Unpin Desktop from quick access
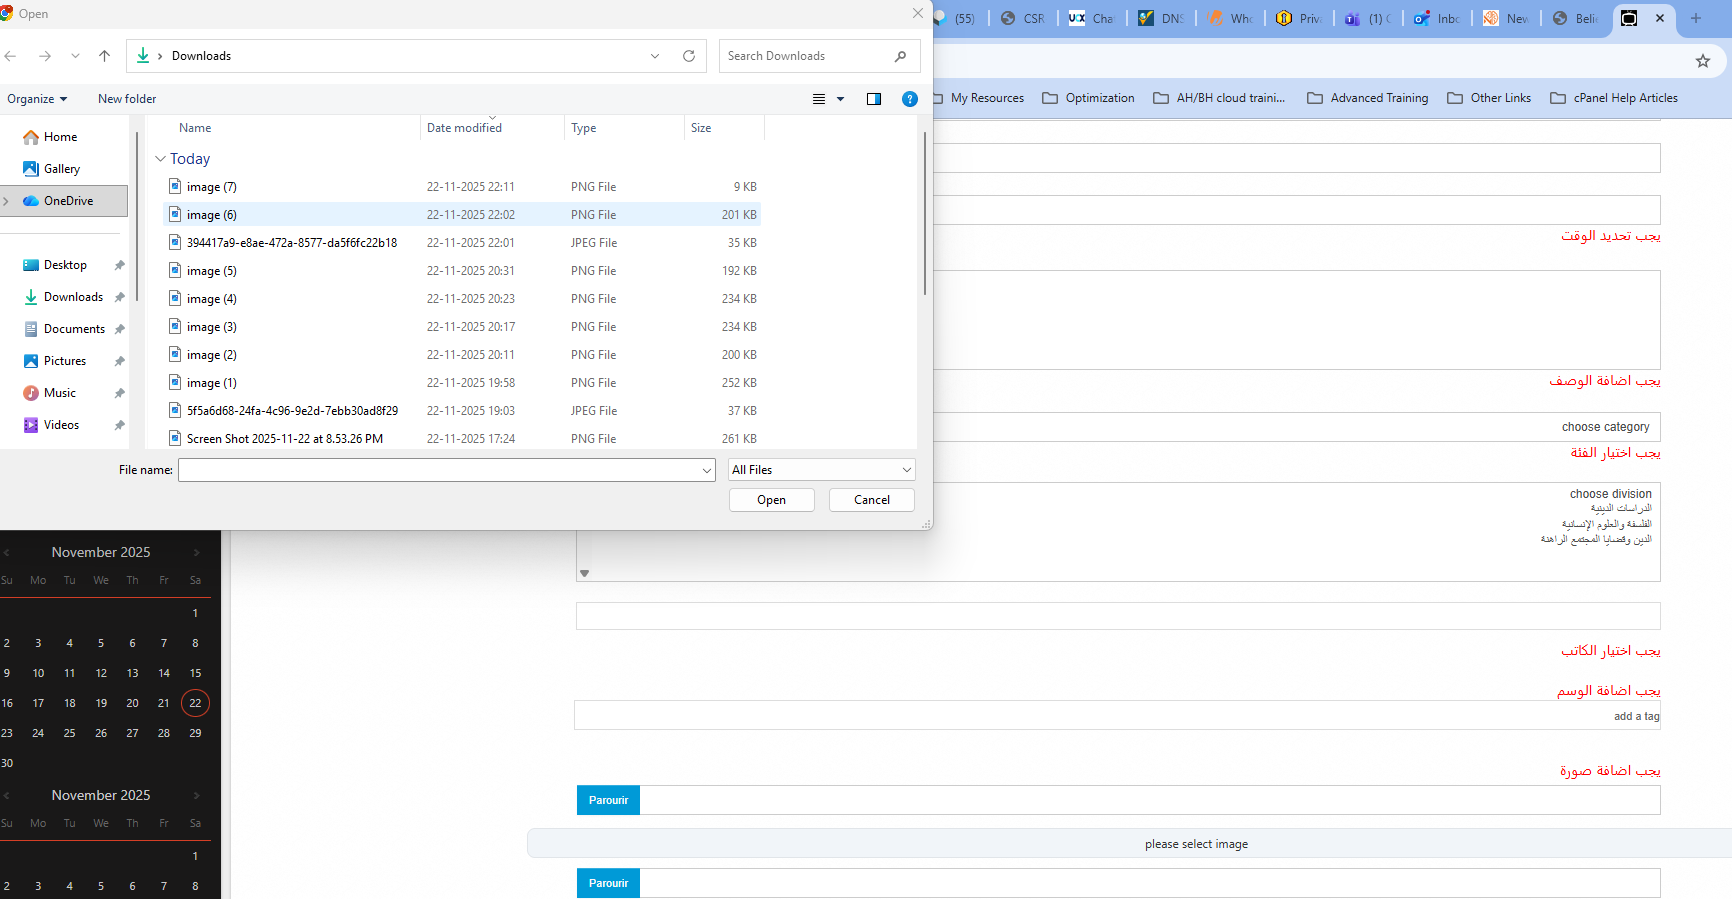The image size is (1732, 899). coord(119,265)
